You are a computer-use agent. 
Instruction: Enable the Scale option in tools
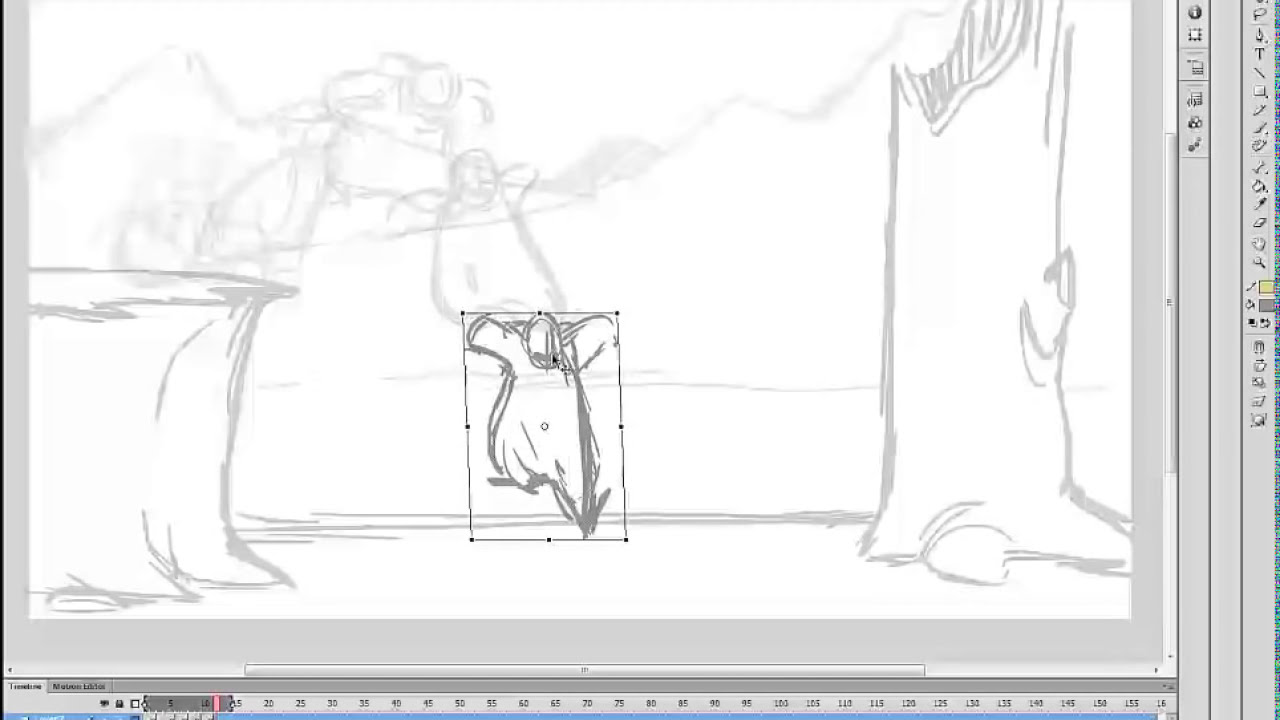click(1259, 383)
